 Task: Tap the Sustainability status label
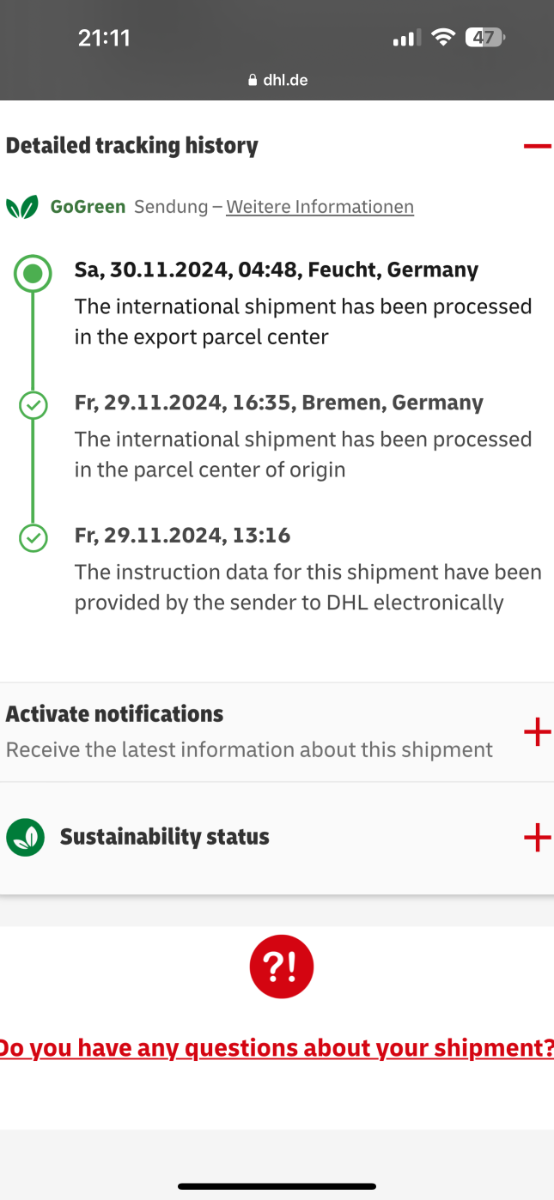(x=165, y=837)
